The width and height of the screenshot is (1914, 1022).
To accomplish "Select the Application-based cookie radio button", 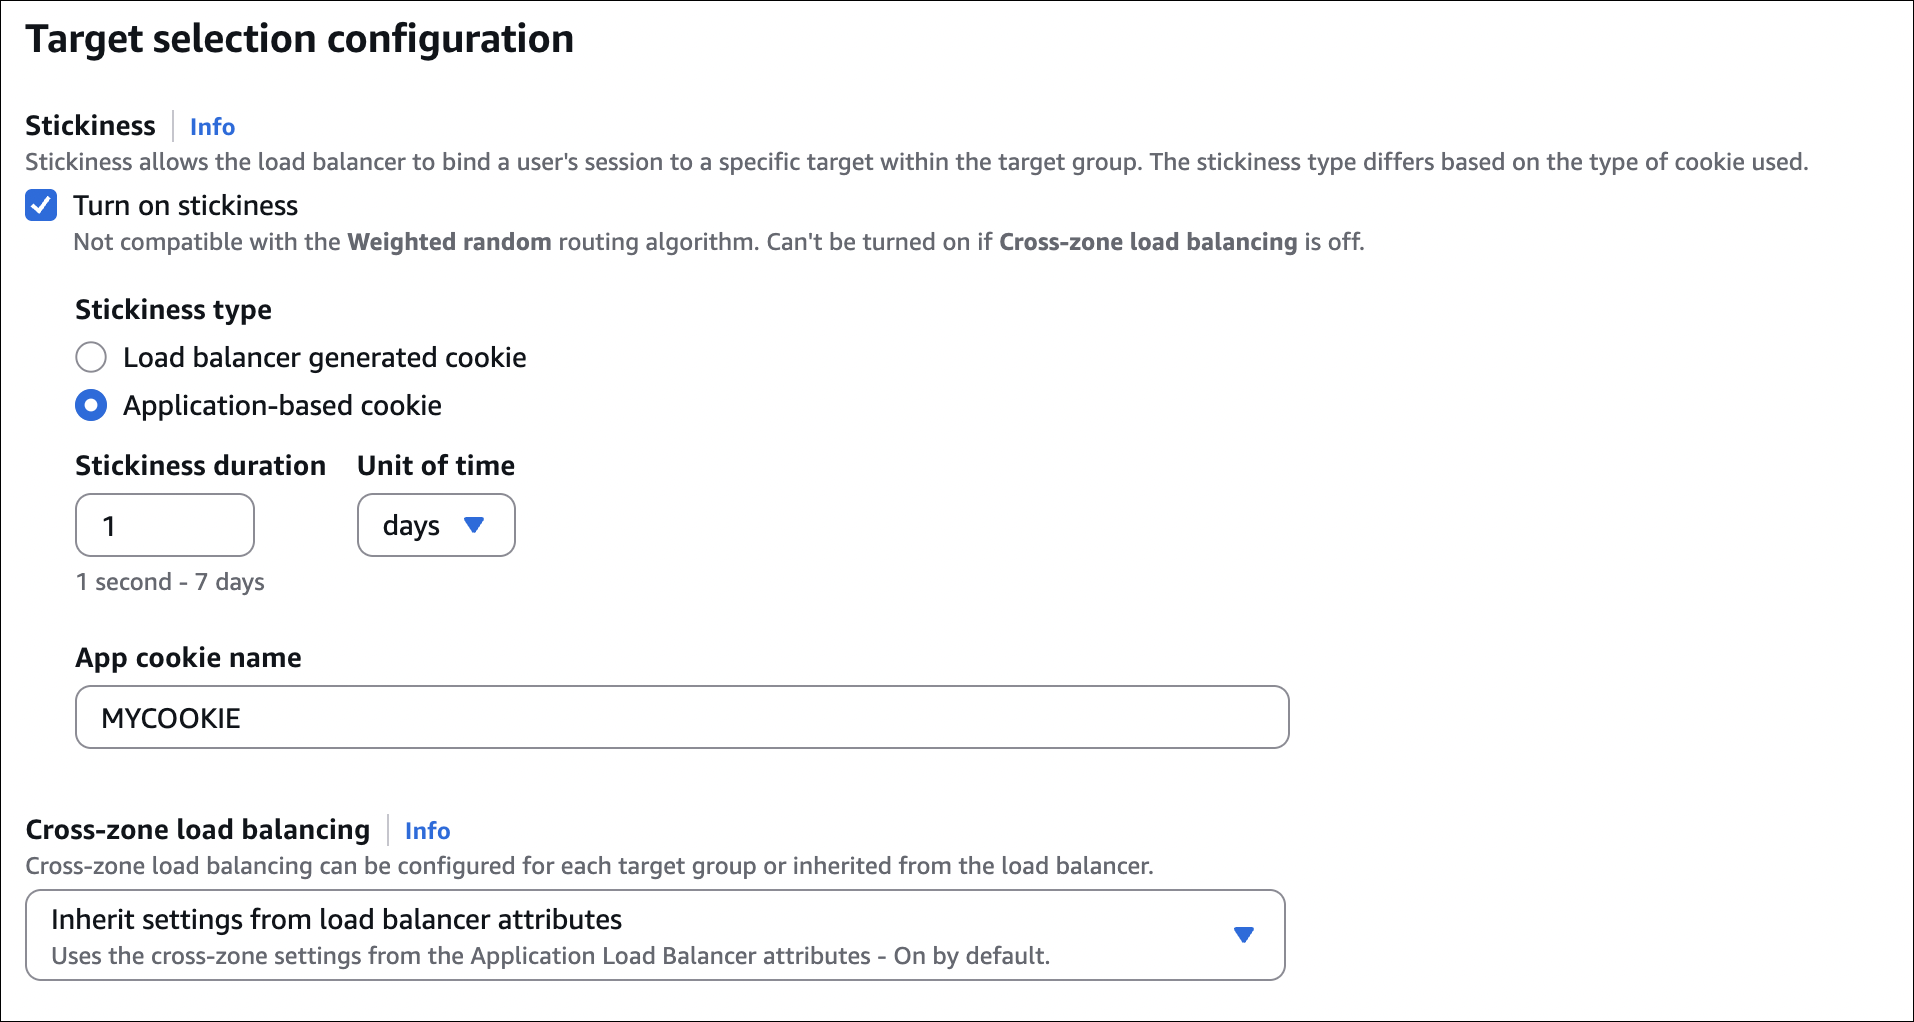I will [x=91, y=405].
